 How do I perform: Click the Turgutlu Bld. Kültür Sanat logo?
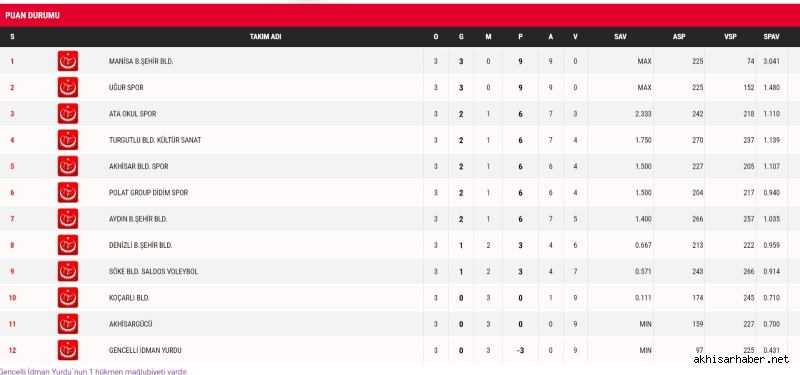67,140
